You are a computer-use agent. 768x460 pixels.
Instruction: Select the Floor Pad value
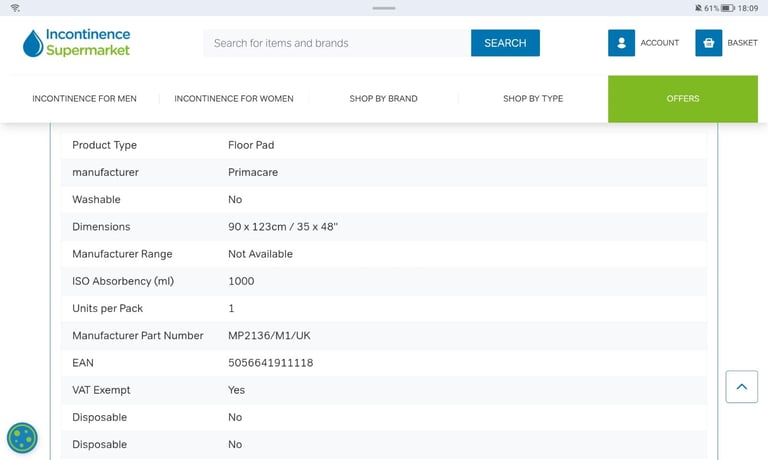tap(251, 145)
